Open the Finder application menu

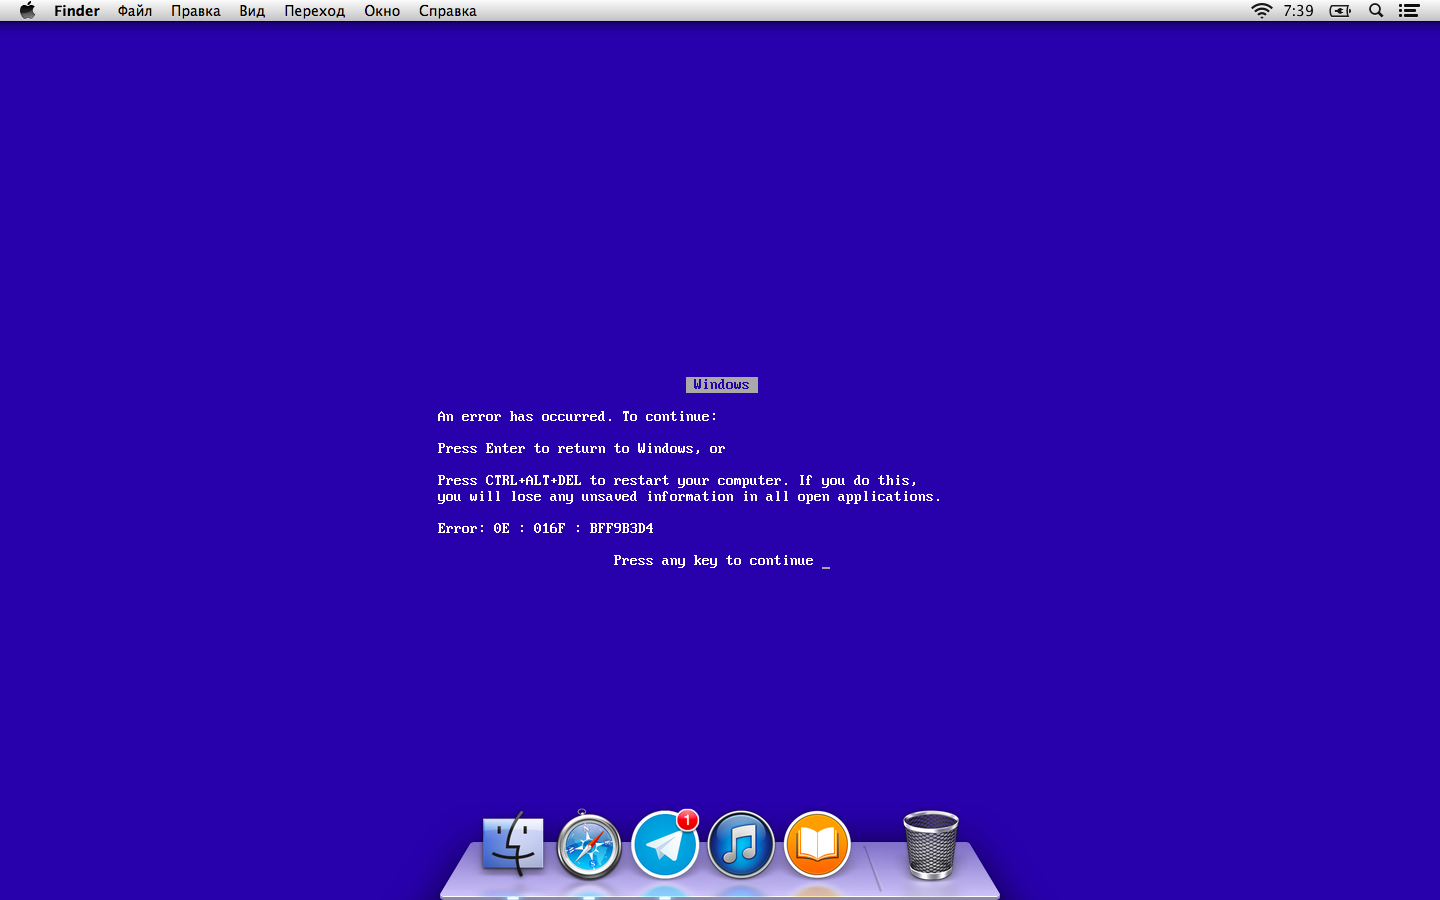(77, 11)
